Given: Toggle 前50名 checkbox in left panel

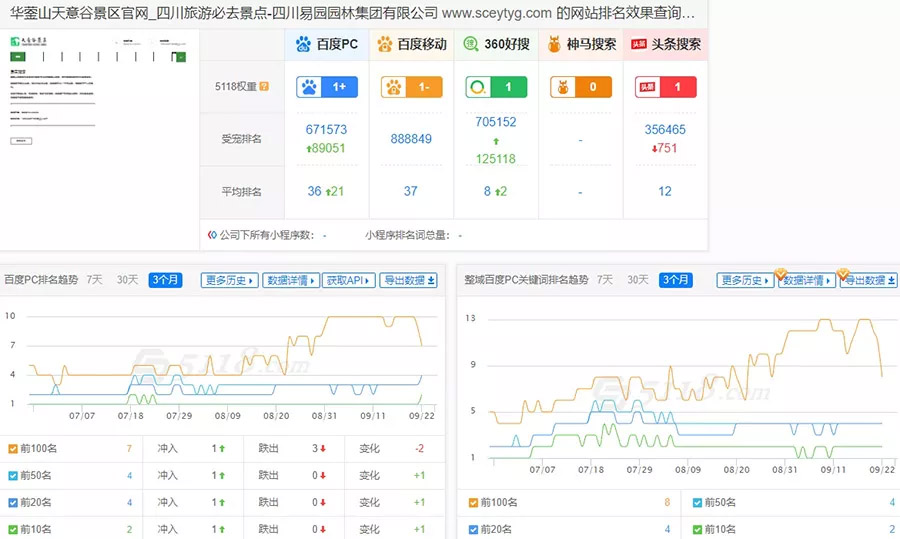Looking at the screenshot, I should (13, 476).
